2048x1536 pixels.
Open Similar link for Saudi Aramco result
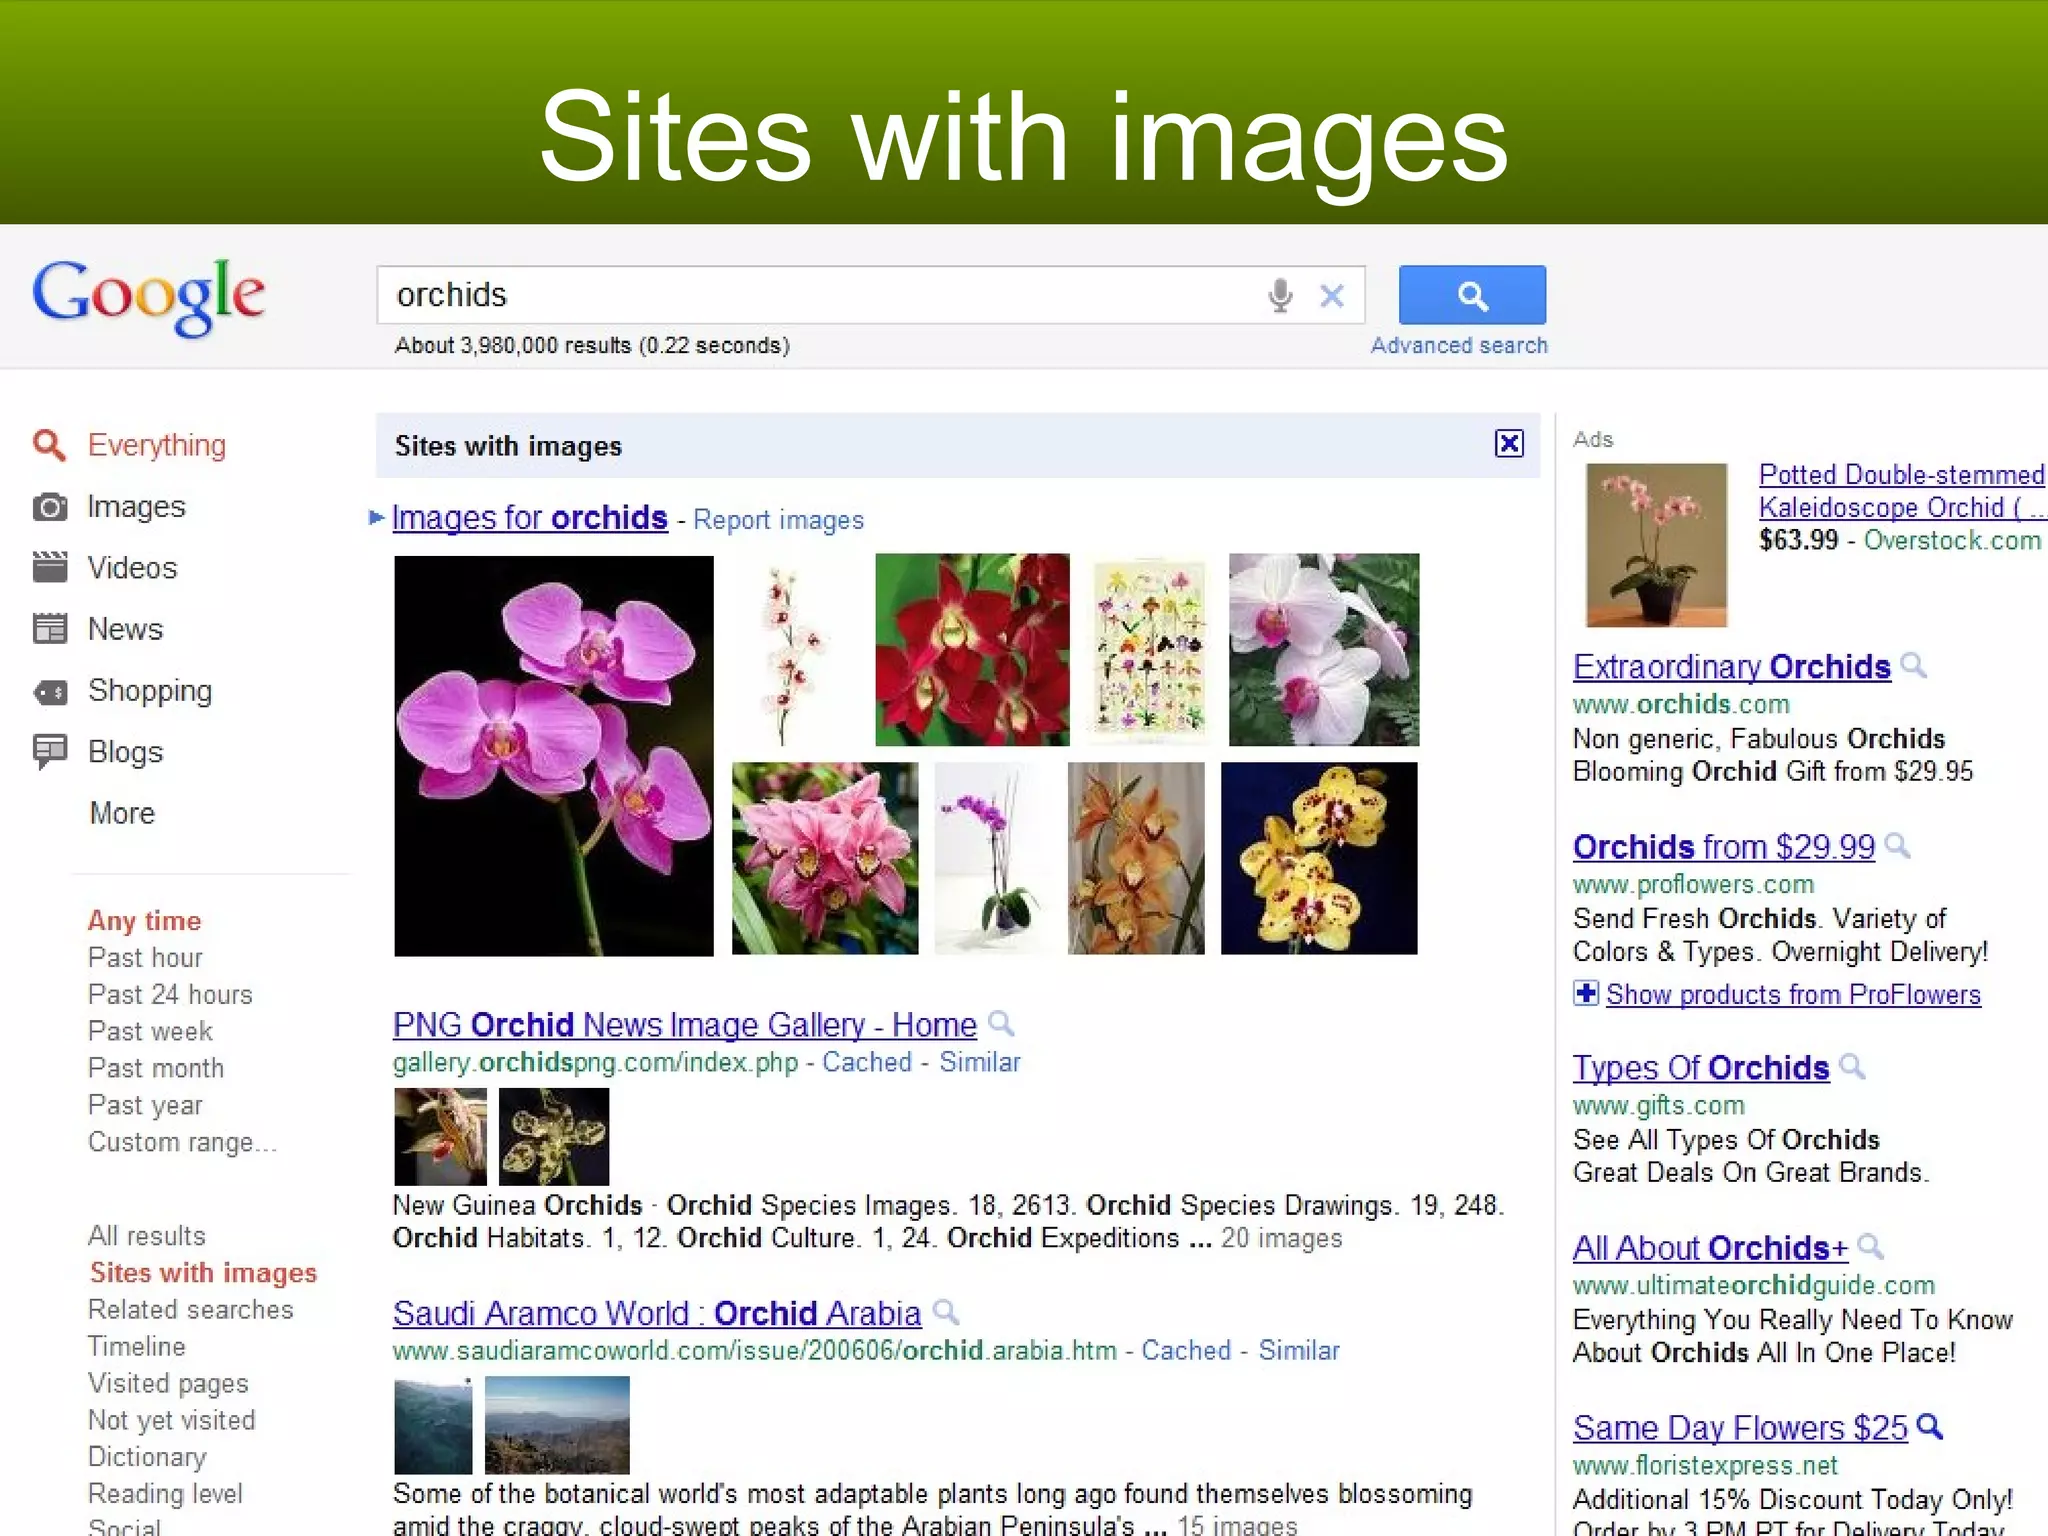pyautogui.click(x=1299, y=1350)
